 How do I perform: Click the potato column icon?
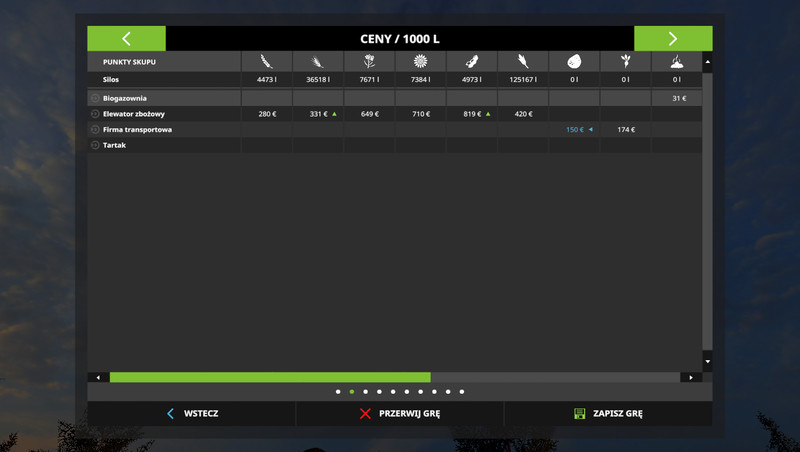click(x=574, y=62)
